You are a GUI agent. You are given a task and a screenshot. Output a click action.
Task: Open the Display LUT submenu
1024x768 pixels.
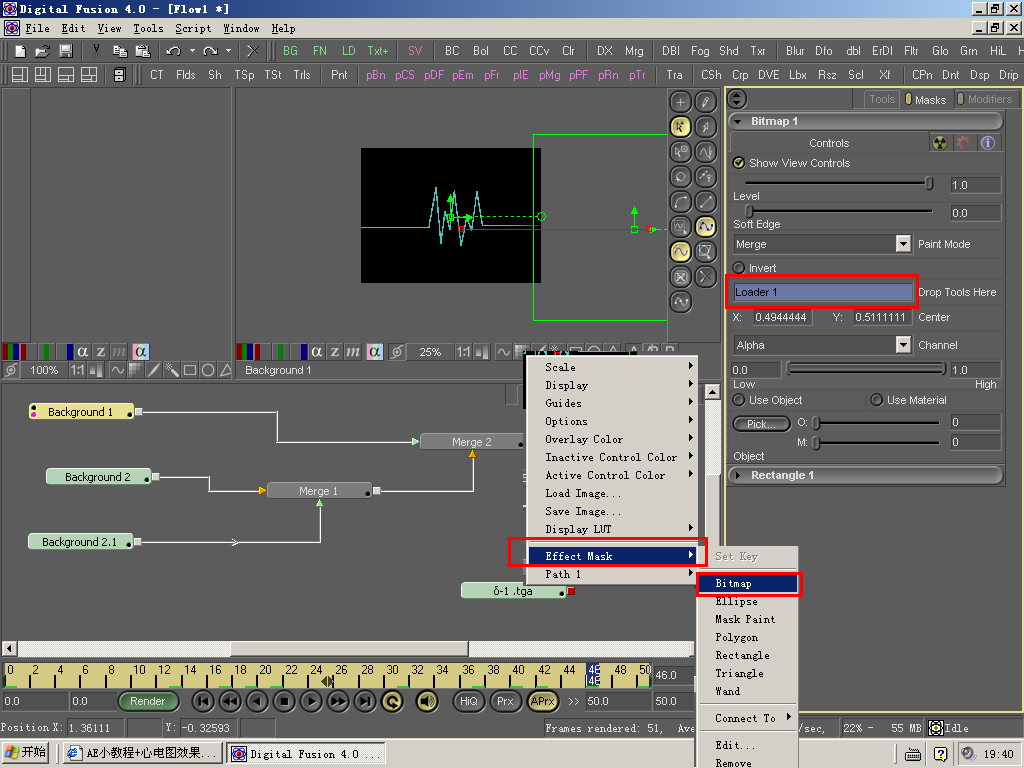click(612, 529)
